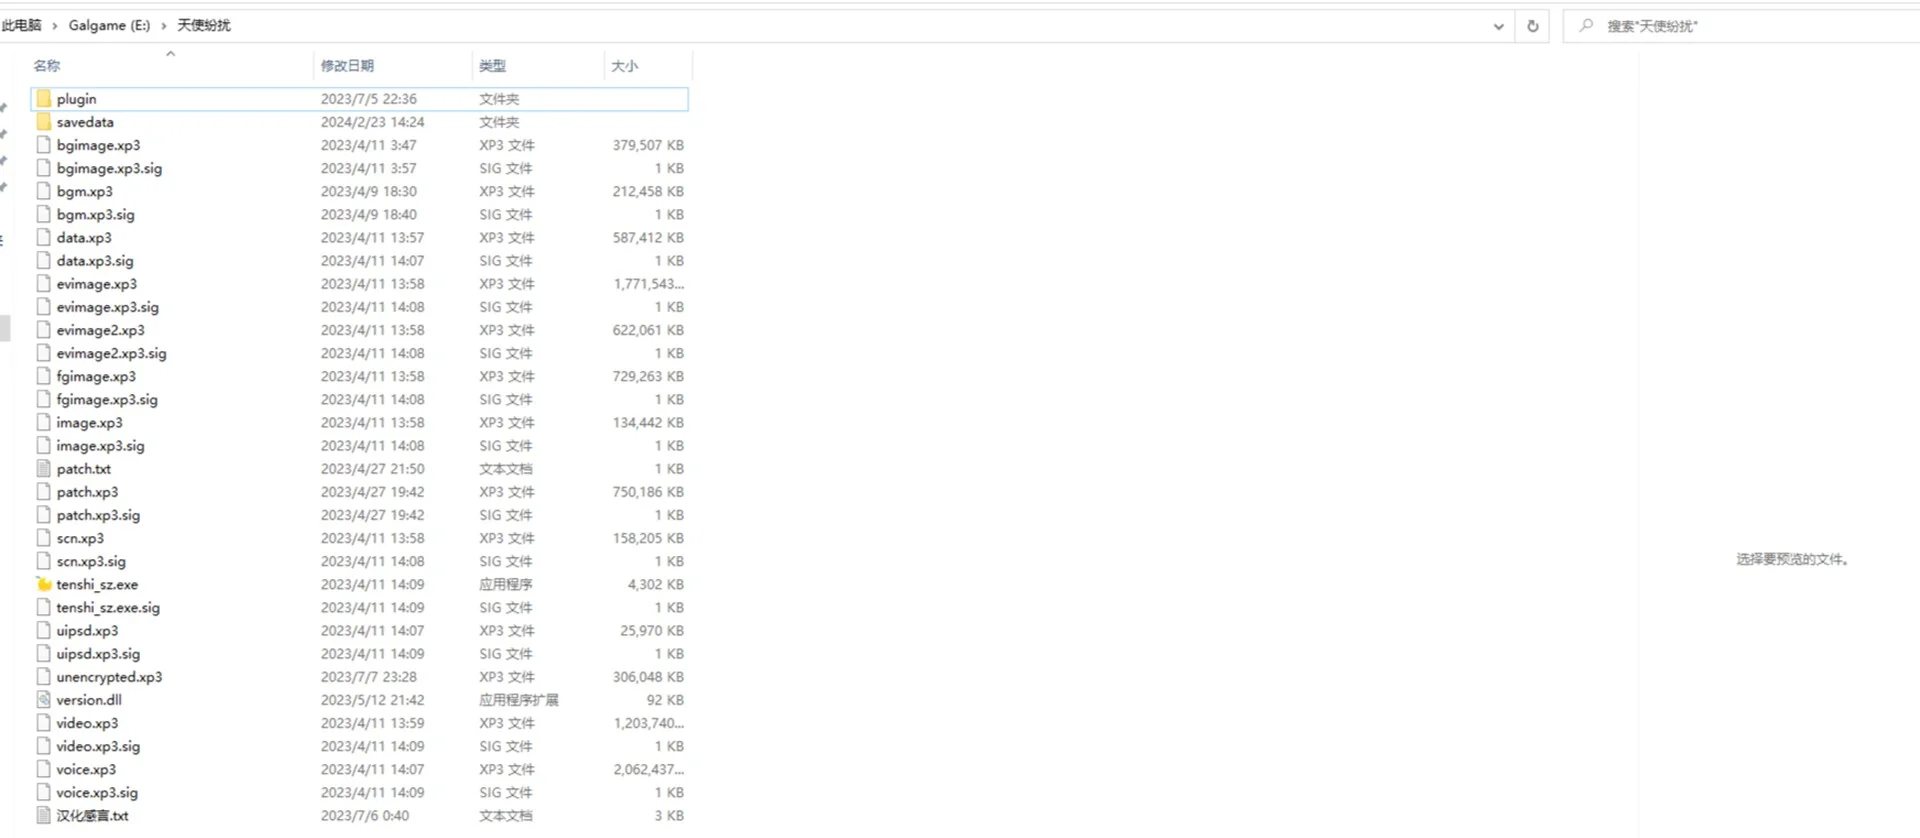Click the bgm.xp3 file icon
Screen dimensions: 1920x838
point(43,190)
